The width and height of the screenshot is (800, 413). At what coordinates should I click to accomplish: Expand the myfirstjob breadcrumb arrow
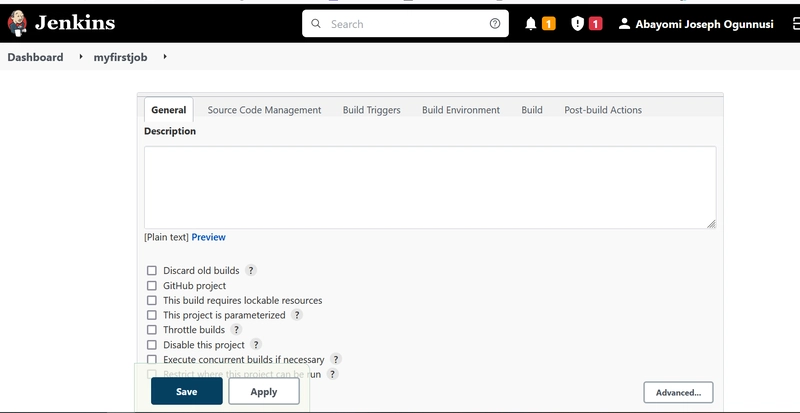(164, 57)
